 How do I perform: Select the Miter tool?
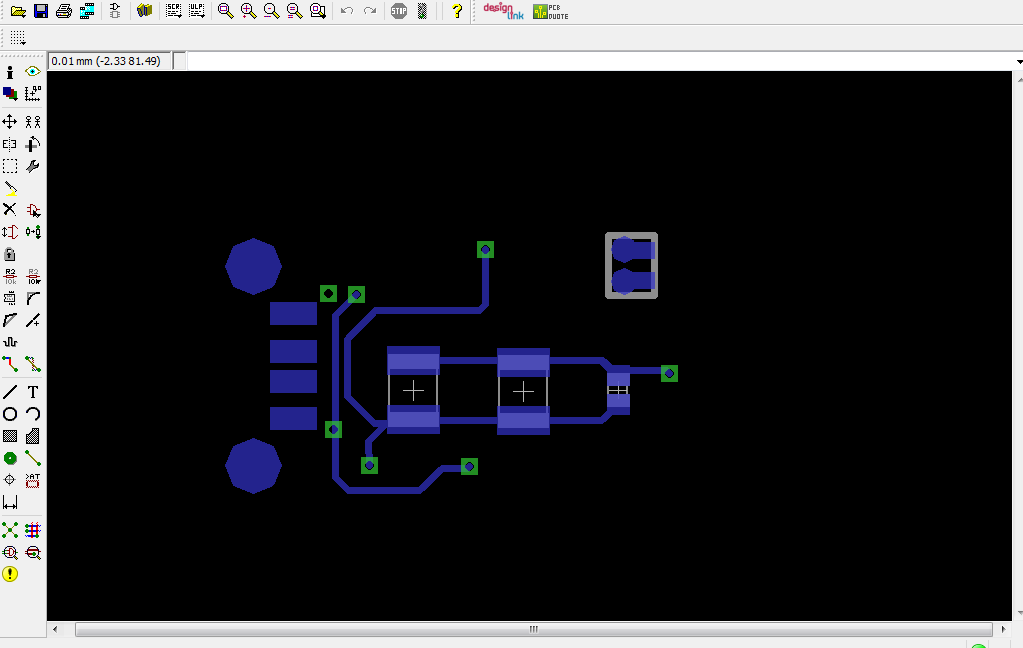click(x=33, y=299)
